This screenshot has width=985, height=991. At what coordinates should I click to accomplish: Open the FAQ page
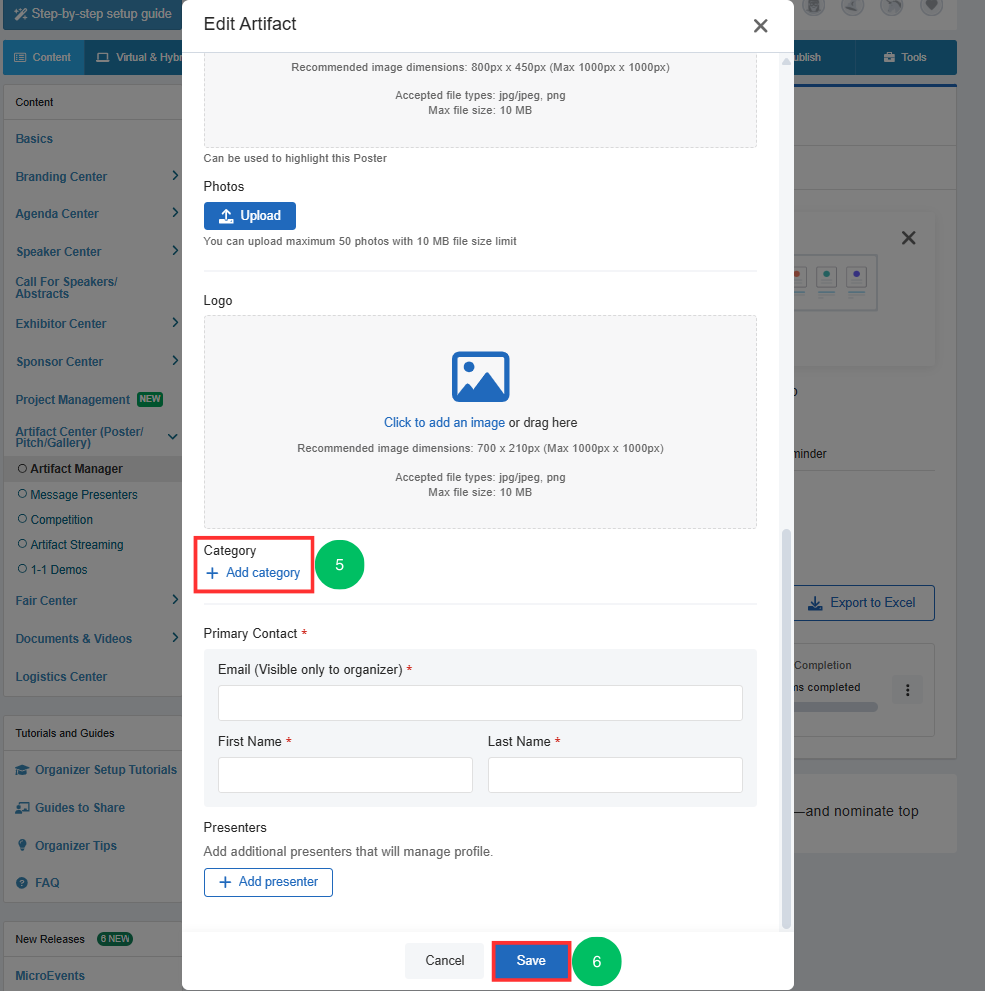(x=47, y=883)
